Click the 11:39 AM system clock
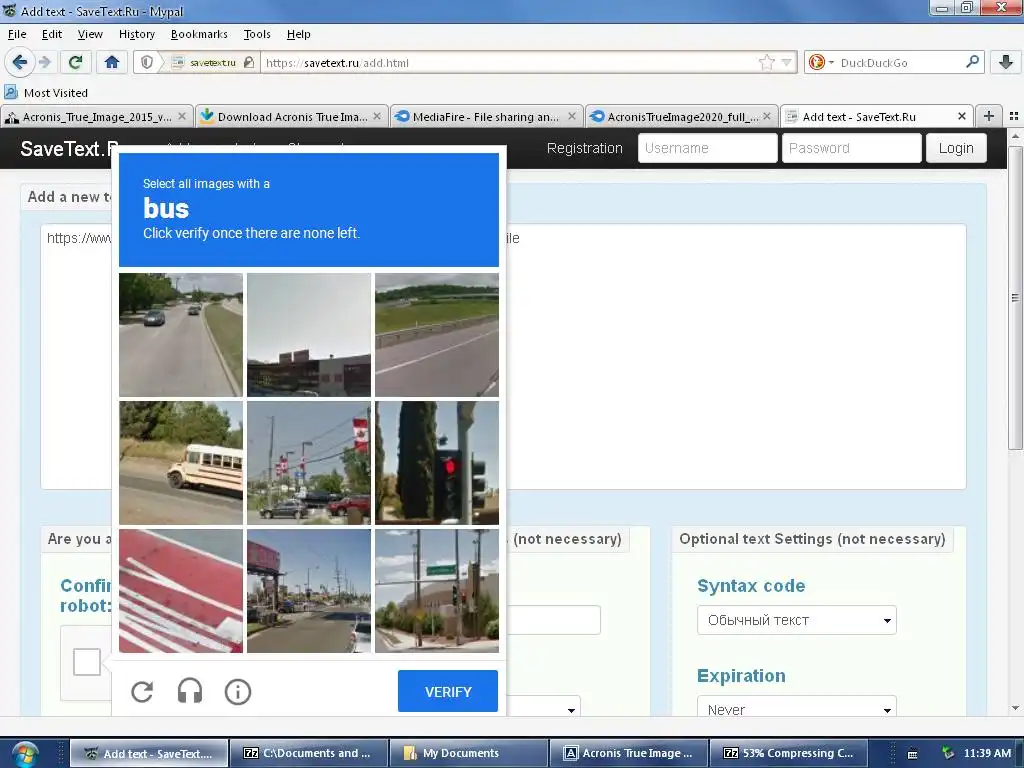 point(987,753)
